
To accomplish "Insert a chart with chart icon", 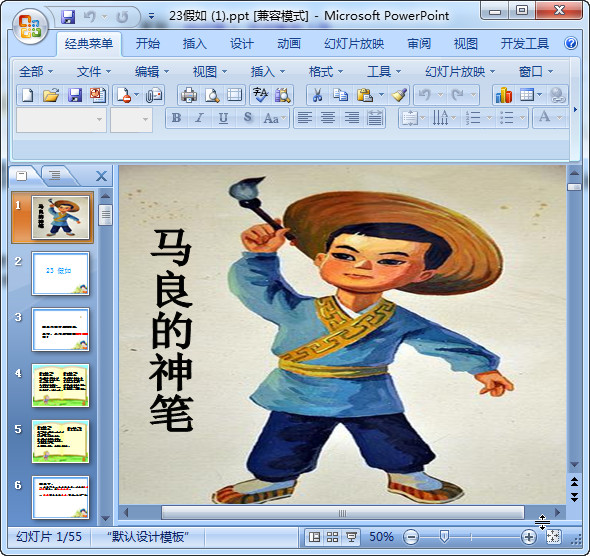I will 504,95.
